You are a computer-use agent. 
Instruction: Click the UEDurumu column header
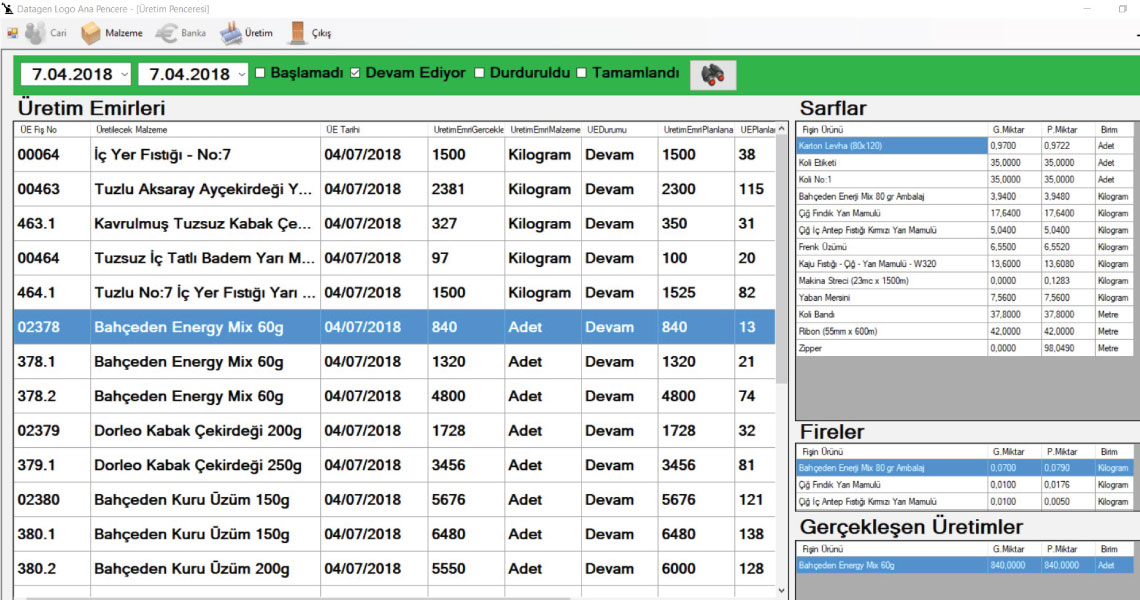pyautogui.click(x=619, y=129)
